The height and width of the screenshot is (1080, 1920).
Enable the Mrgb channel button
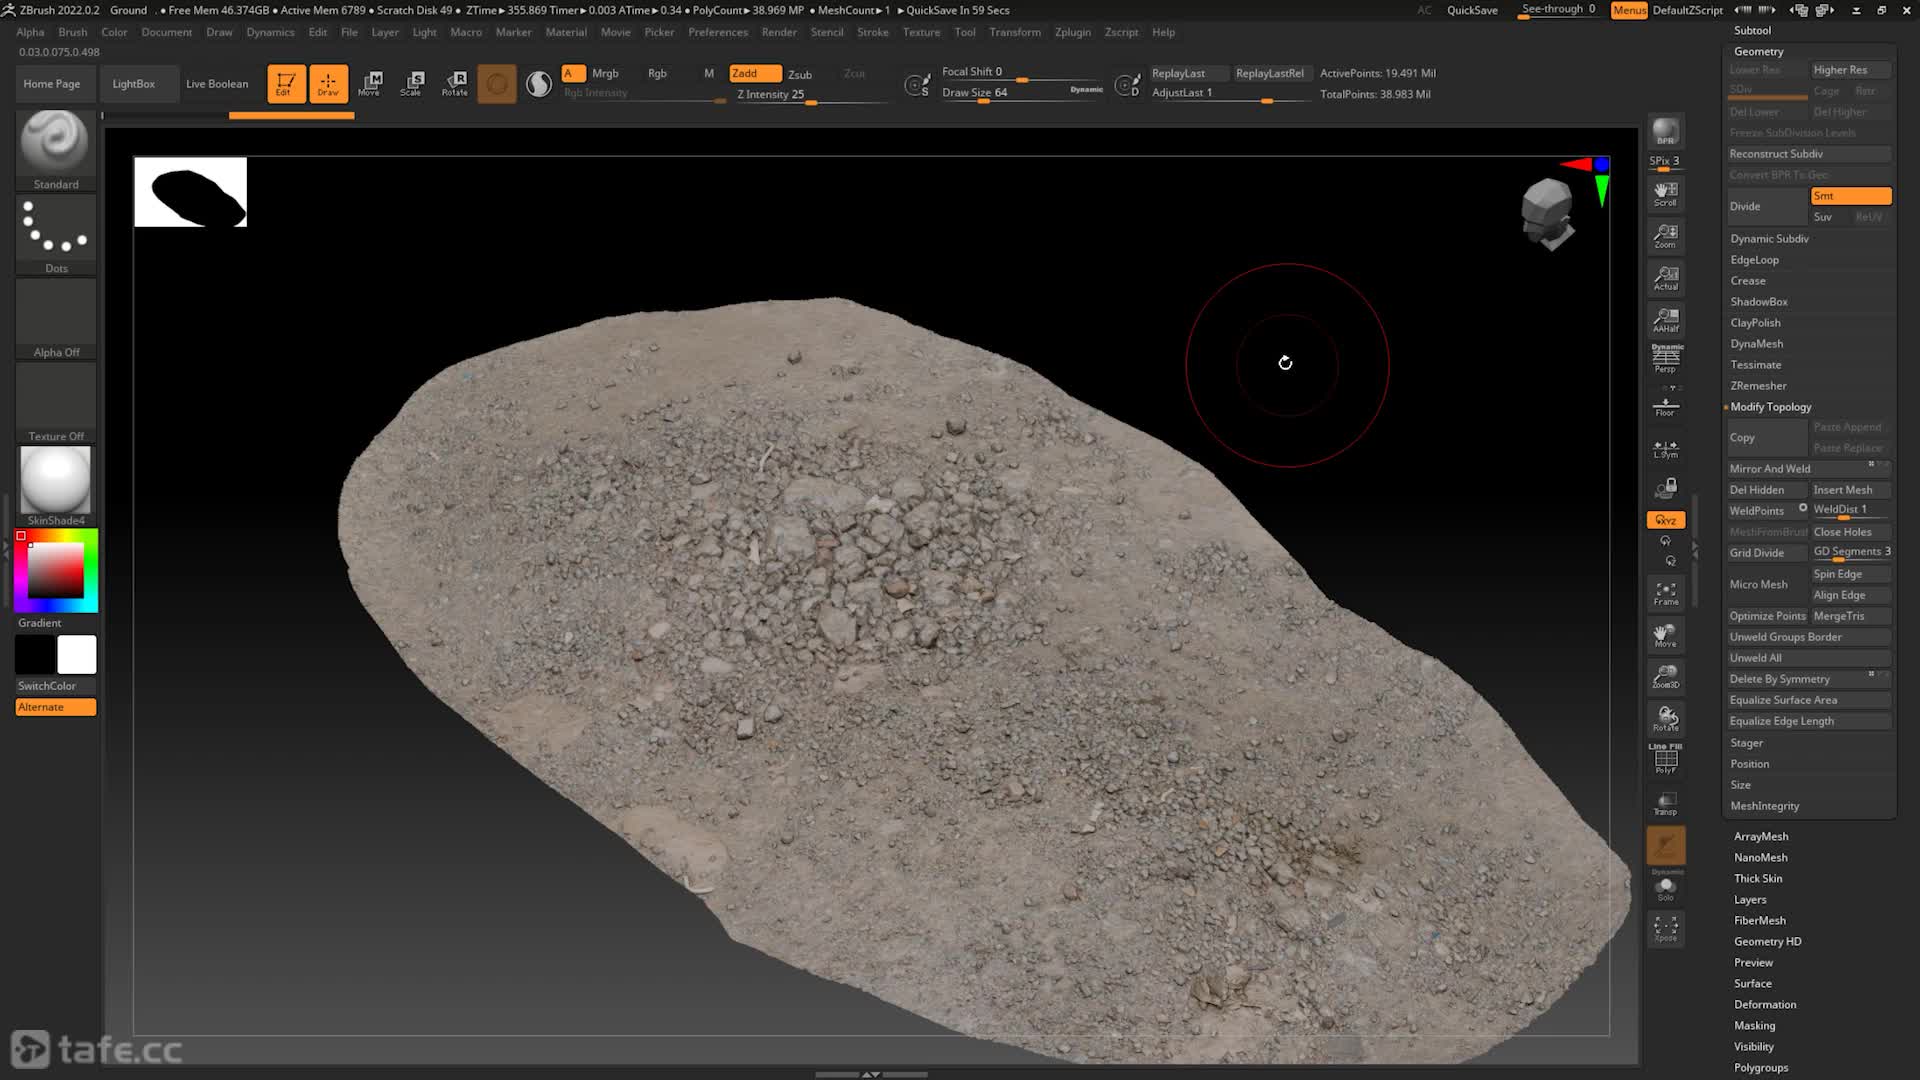pyautogui.click(x=605, y=73)
